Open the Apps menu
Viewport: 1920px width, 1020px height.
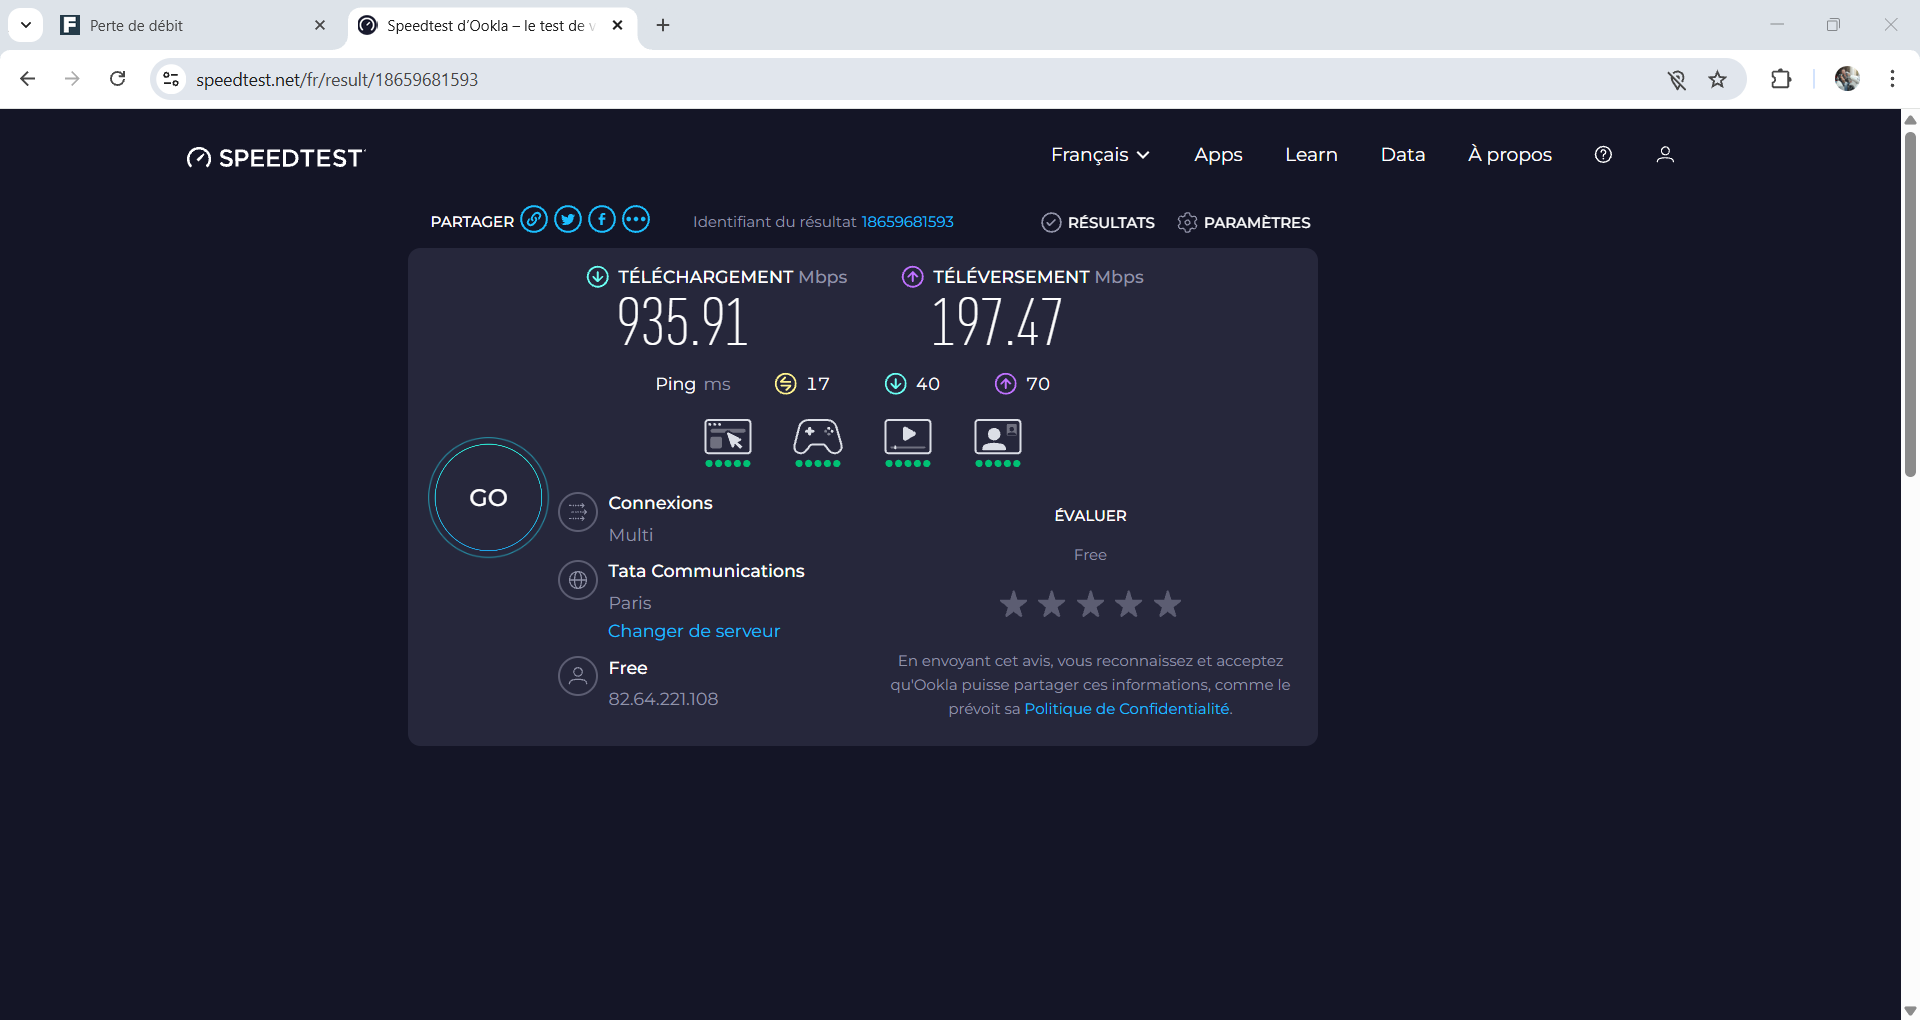(x=1218, y=155)
